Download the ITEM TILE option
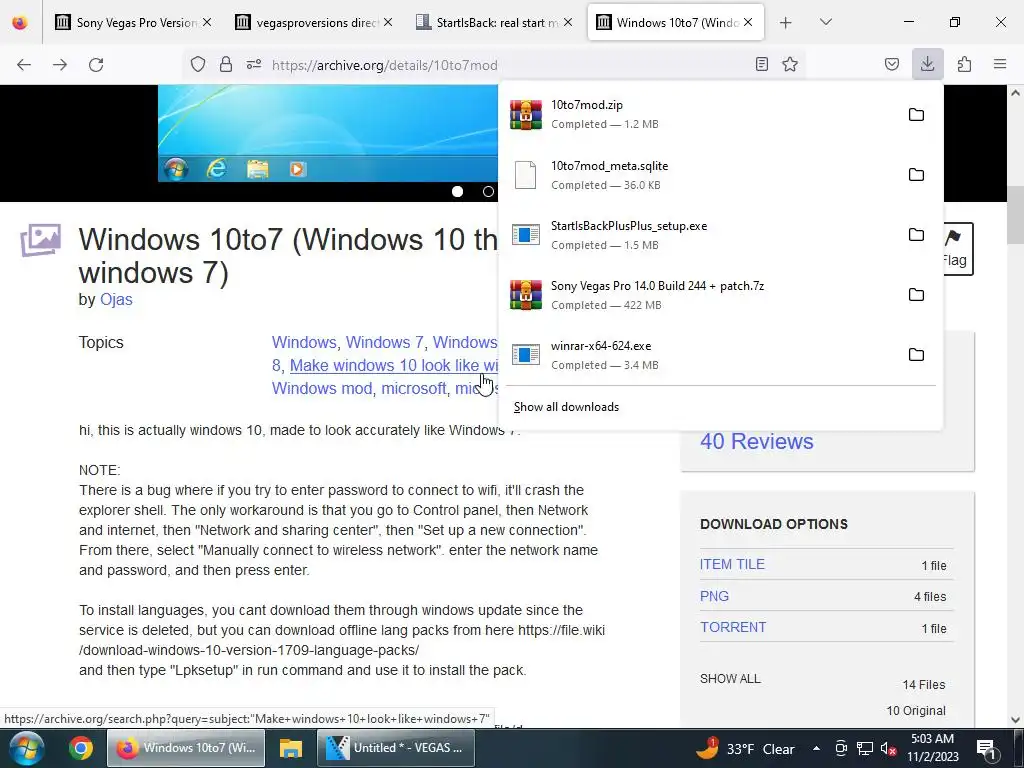This screenshot has width=1024, height=768. [x=732, y=564]
